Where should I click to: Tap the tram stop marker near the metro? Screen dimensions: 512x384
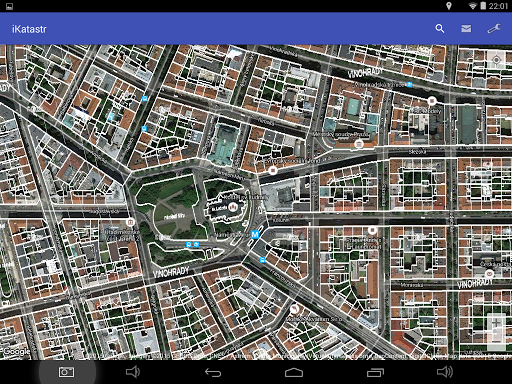262,260
